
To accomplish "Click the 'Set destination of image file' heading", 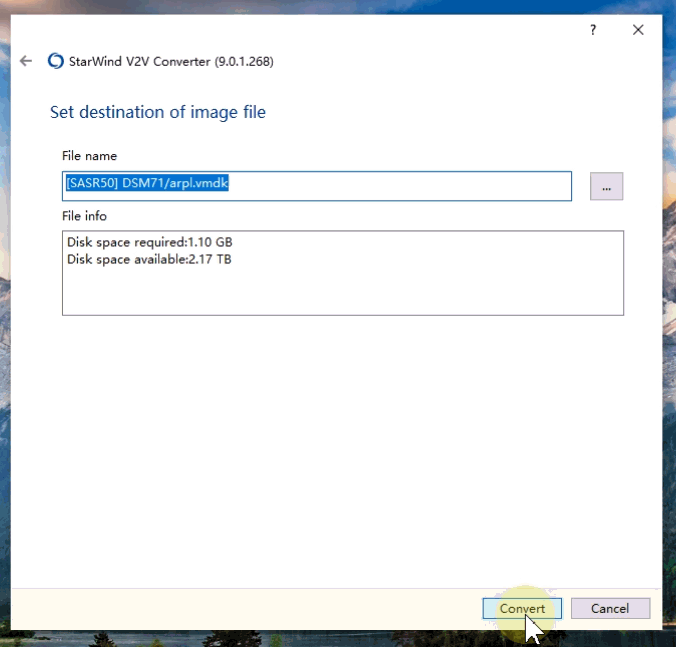I will [158, 112].
